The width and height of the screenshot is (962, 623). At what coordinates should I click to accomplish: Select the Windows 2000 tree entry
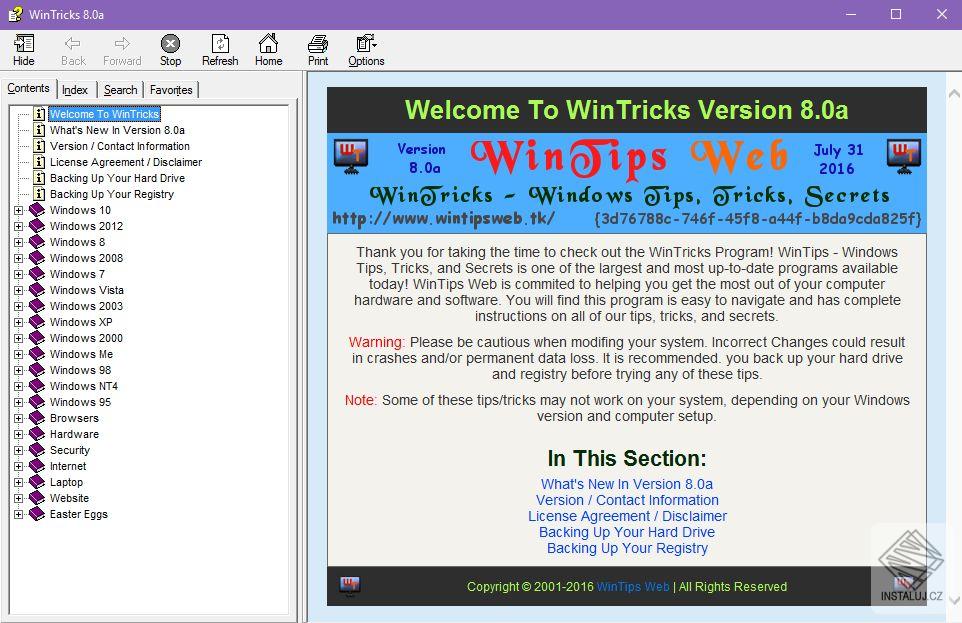tap(86, 338)
